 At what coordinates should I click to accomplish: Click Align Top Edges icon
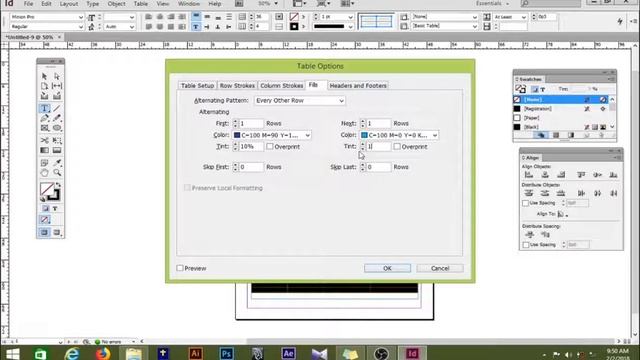pyautogui.click(x=581, y=175)
